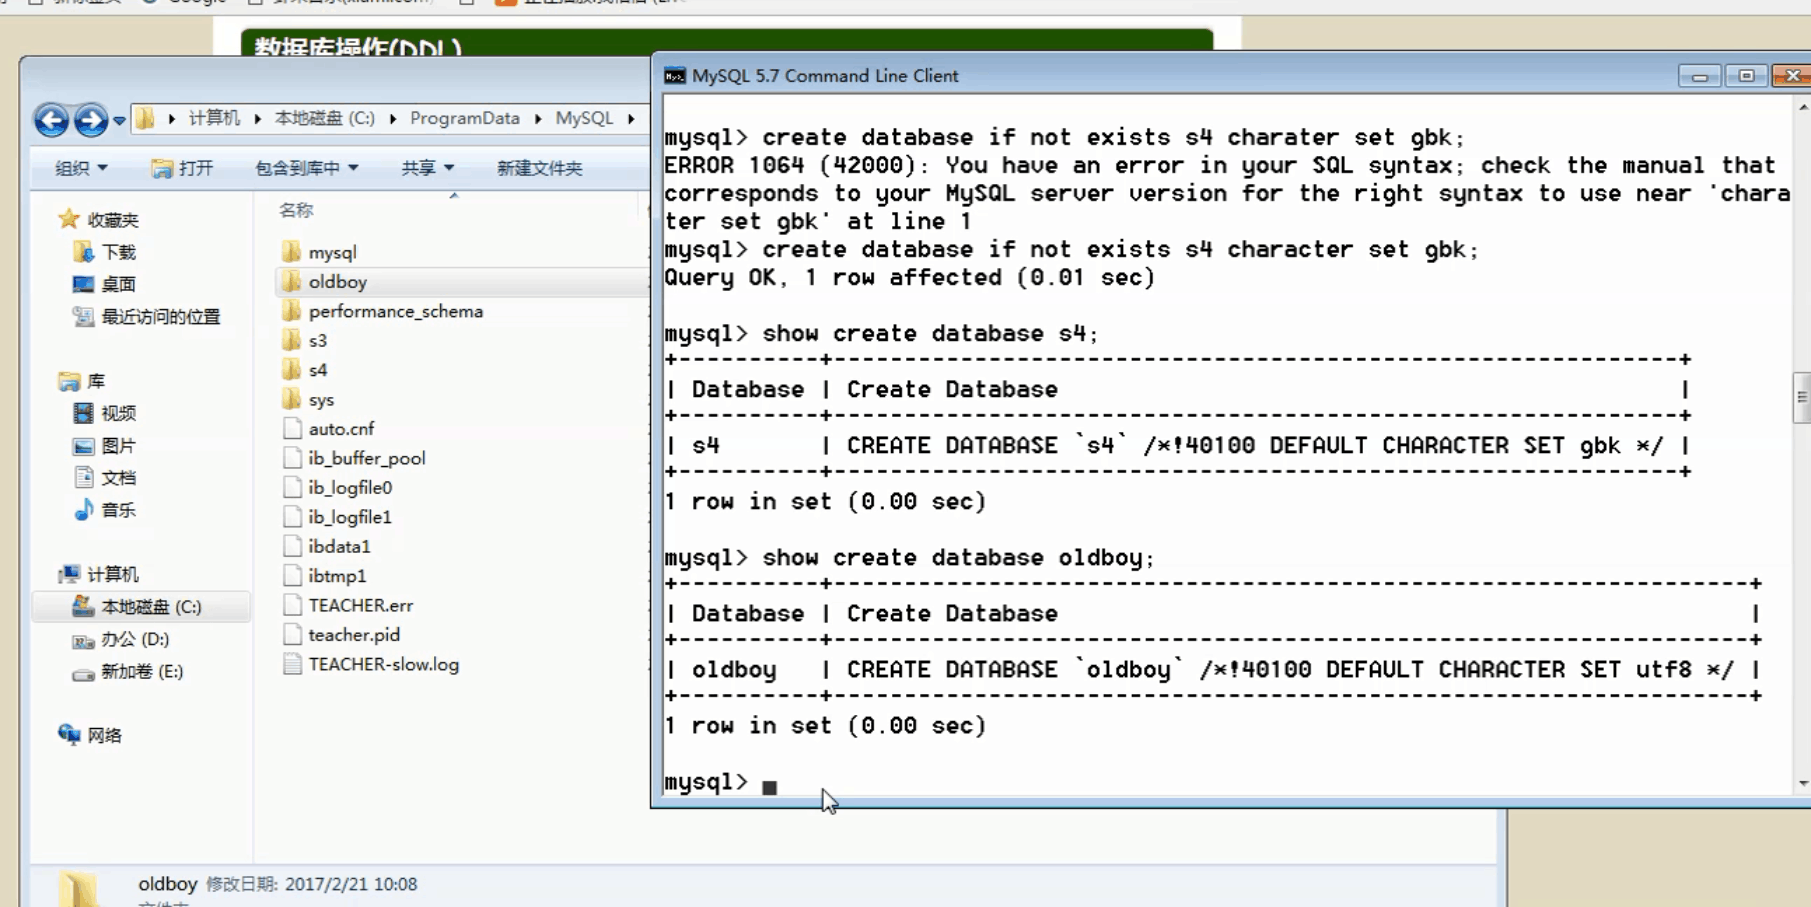1811x907 pixels.
Task: Click the Back arrow in Explorer
Action: 51,120
